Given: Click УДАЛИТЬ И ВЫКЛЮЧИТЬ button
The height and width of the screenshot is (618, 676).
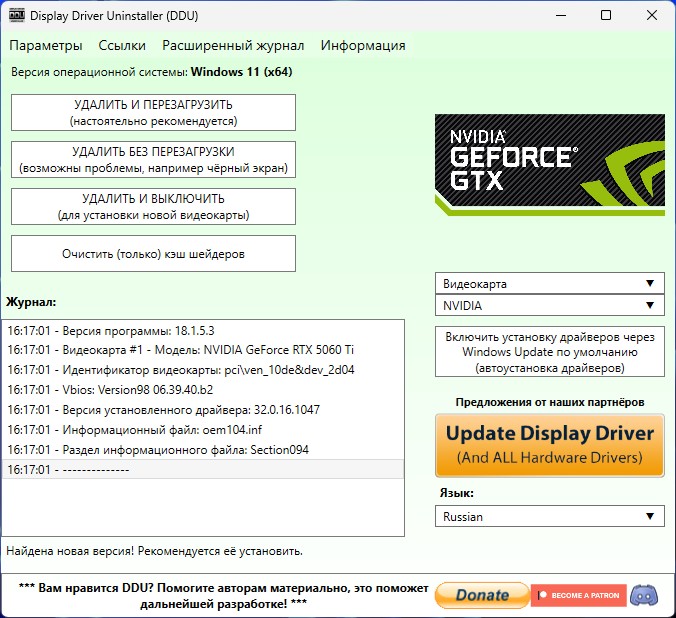Looking at the screenshot, I should (153, 207).
